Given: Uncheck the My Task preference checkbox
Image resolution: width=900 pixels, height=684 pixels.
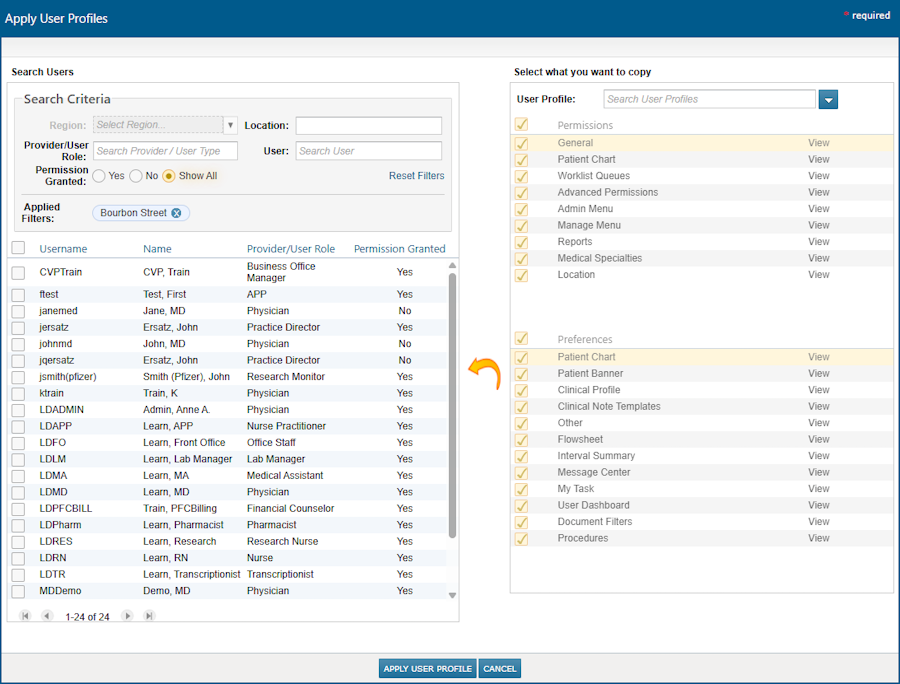Looking at the screenshot, I should click(521, 489).
